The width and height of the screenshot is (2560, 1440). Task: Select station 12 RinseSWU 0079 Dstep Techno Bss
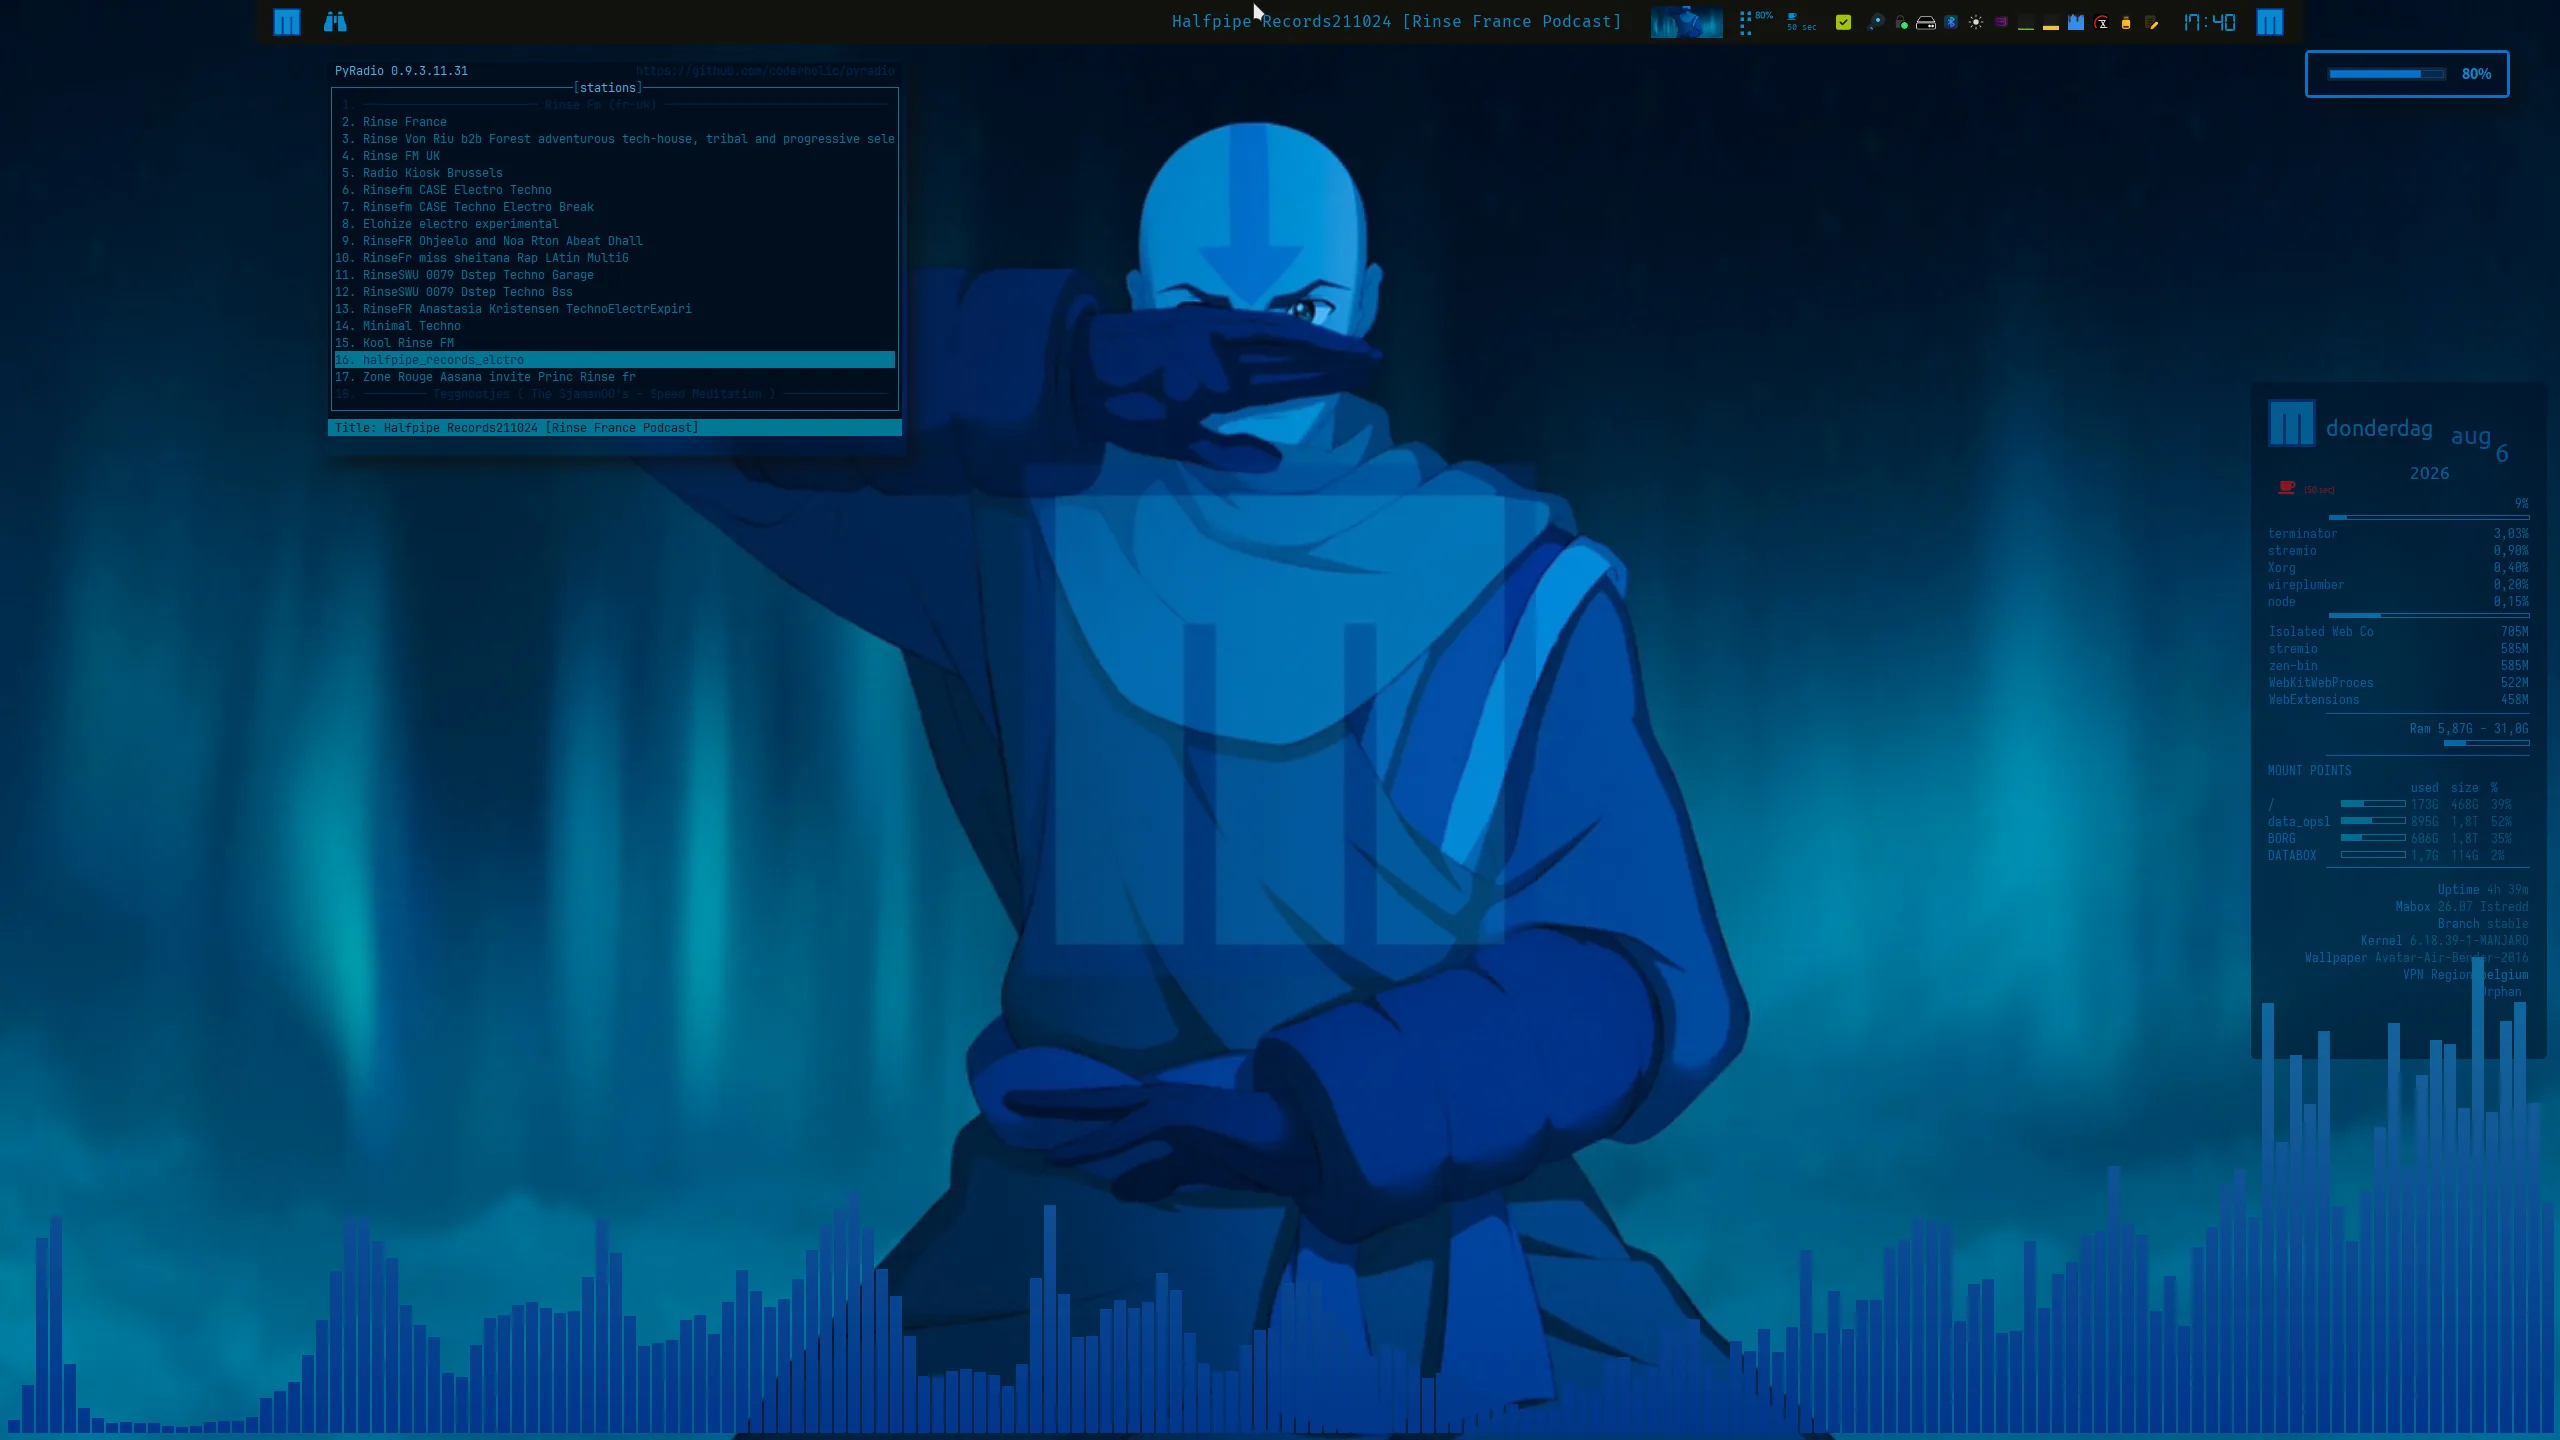point(615,292)
